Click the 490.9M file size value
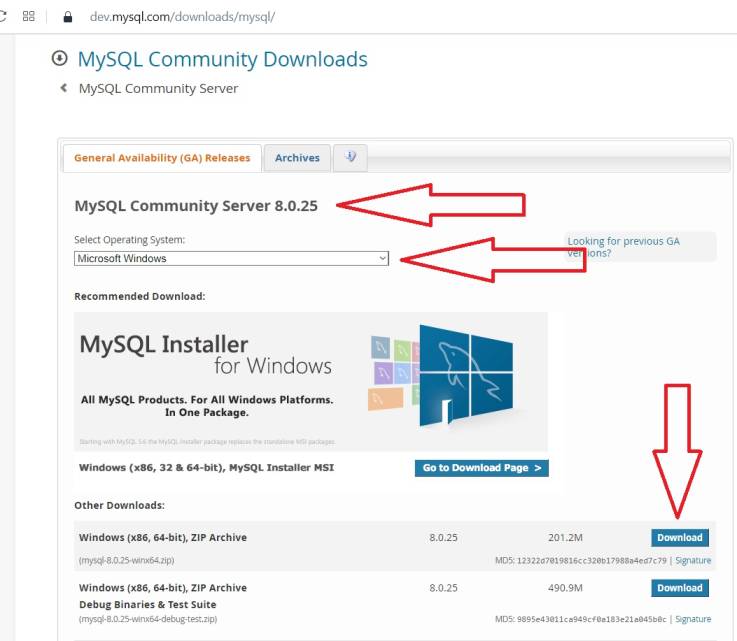Screen dimensions: 737x641 click(565, 587)
